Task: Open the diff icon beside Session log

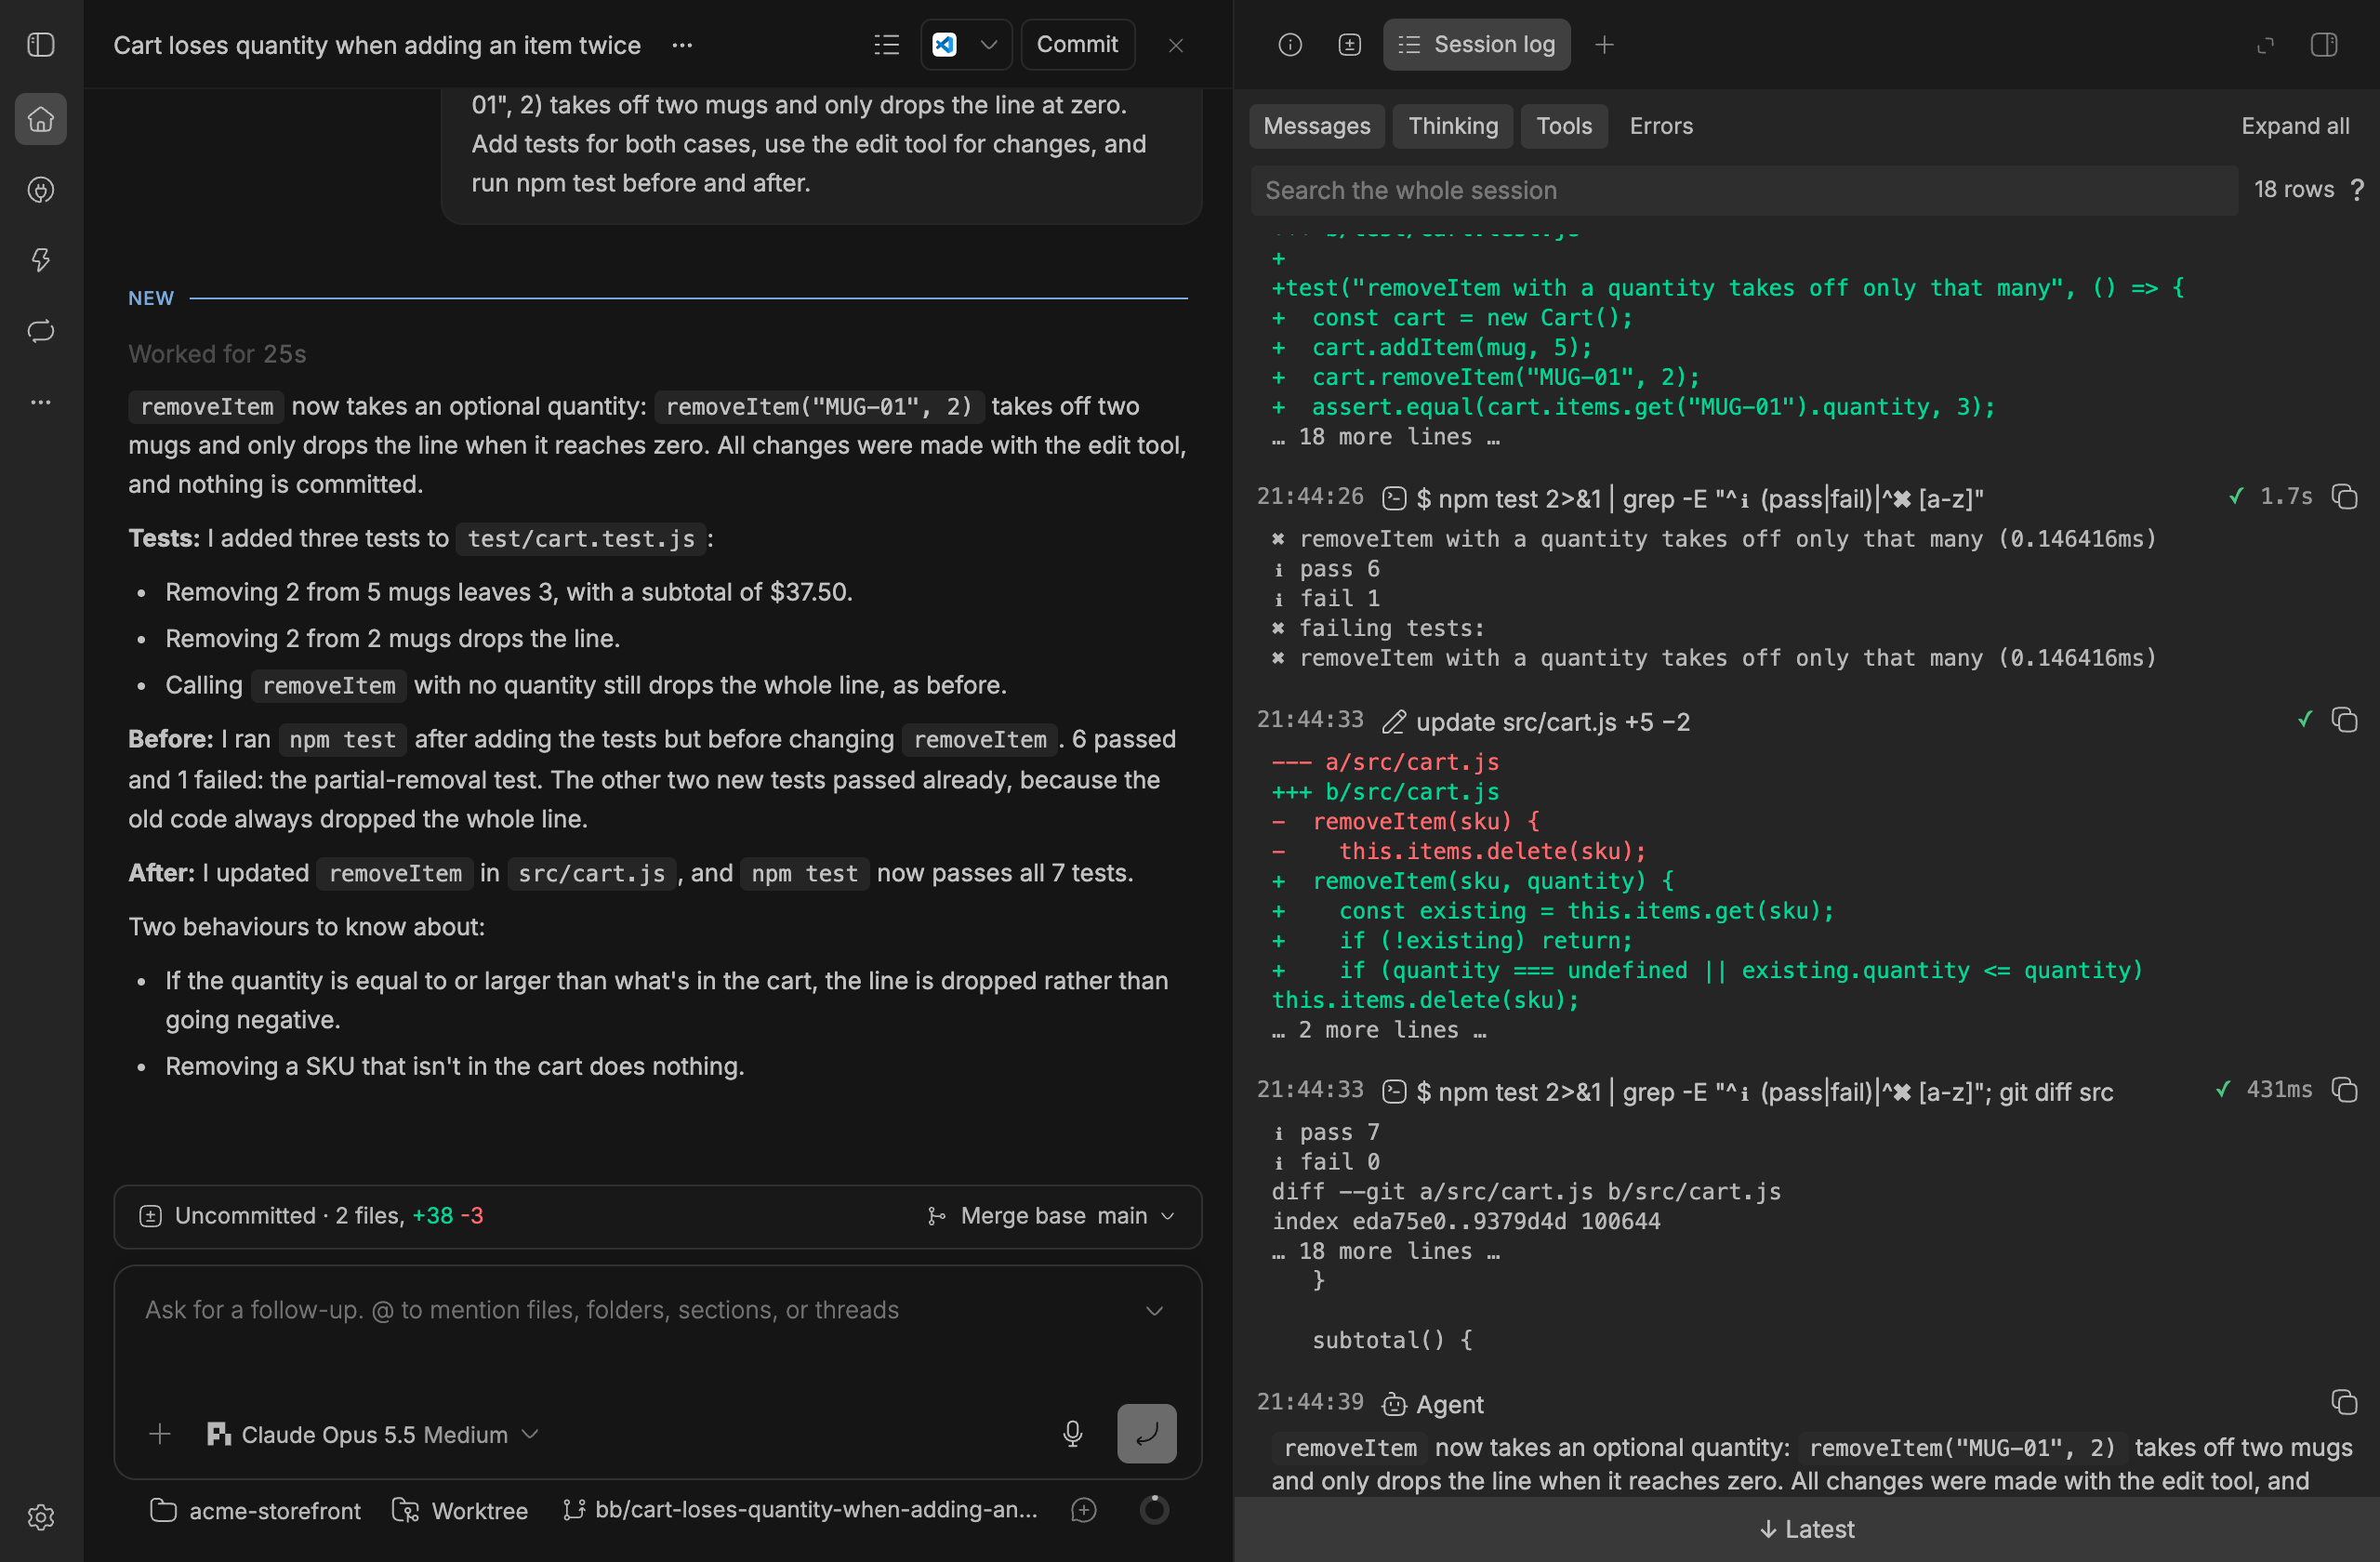Action: 1349,45
